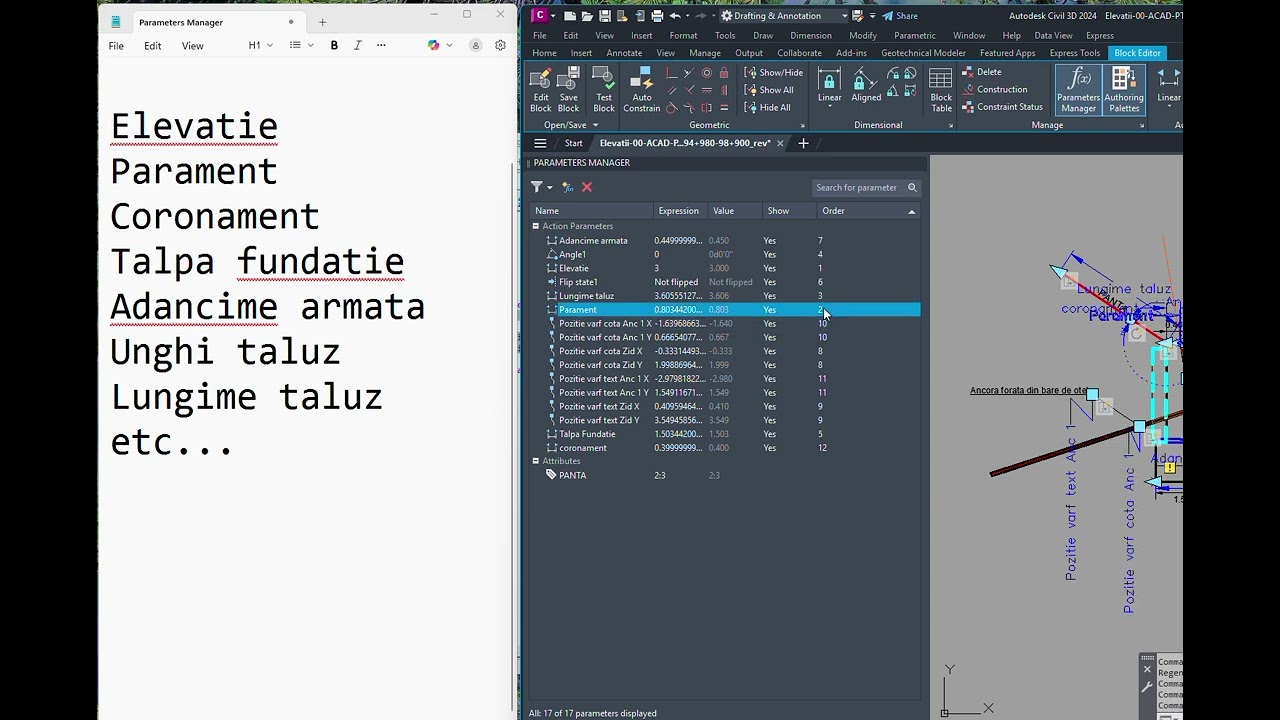Toggle Show value for coronament row
Viewport: 1280px width, 720px height.
(770, 448)
